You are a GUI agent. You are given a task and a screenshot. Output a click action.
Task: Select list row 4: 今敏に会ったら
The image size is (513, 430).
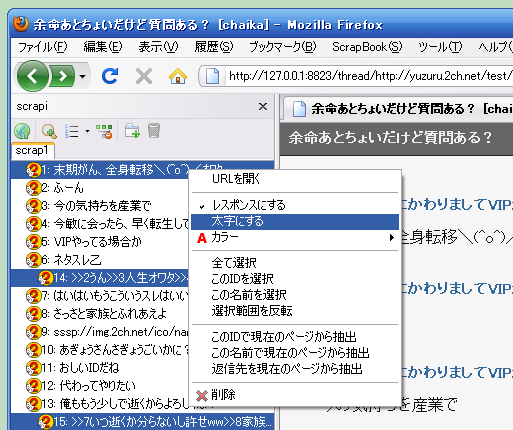click(100, 224)
